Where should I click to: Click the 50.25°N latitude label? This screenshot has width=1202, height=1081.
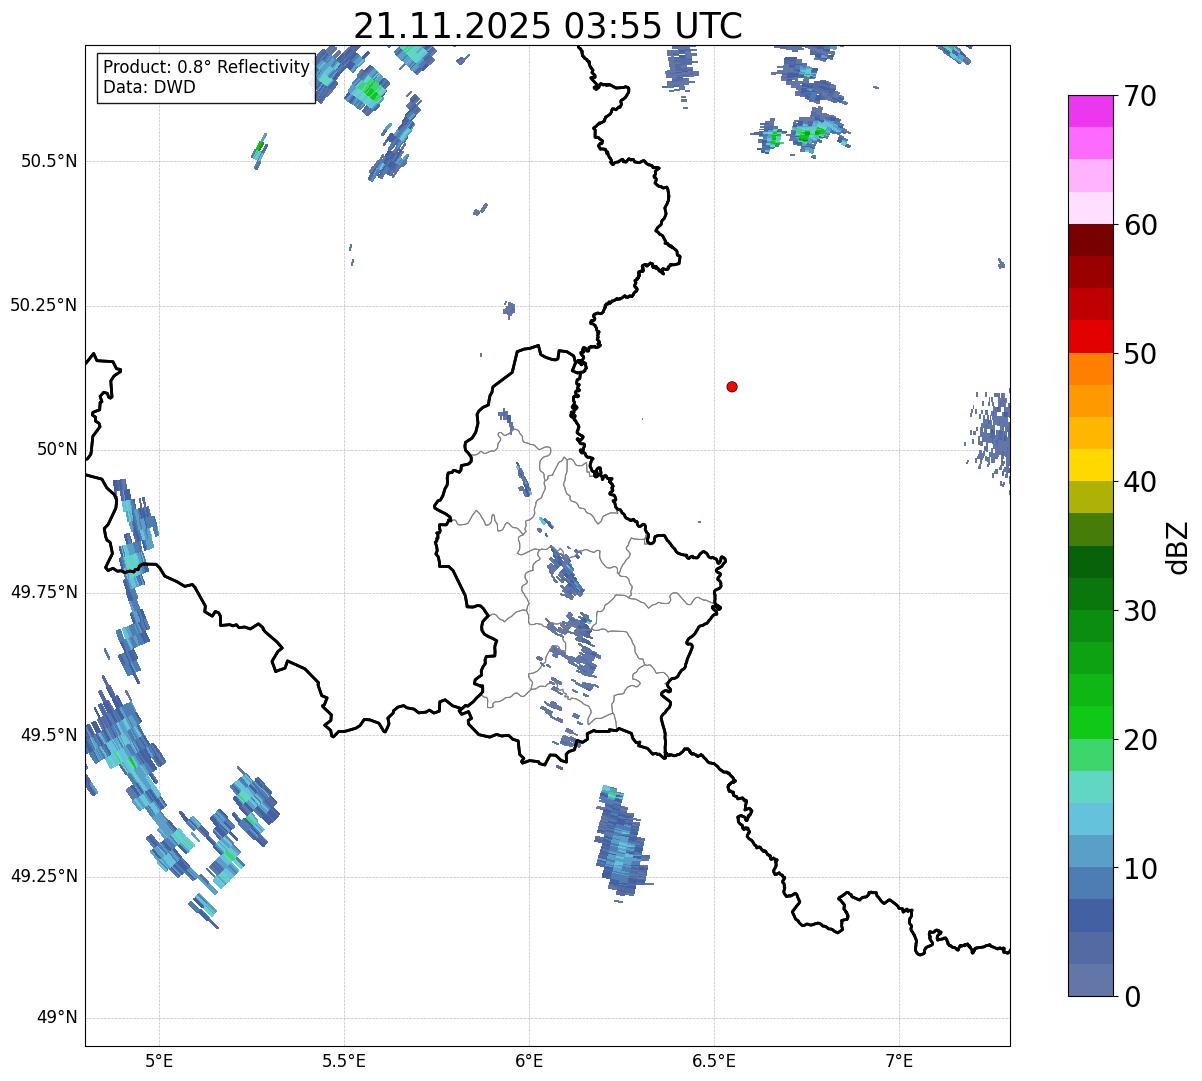(44, 305)
